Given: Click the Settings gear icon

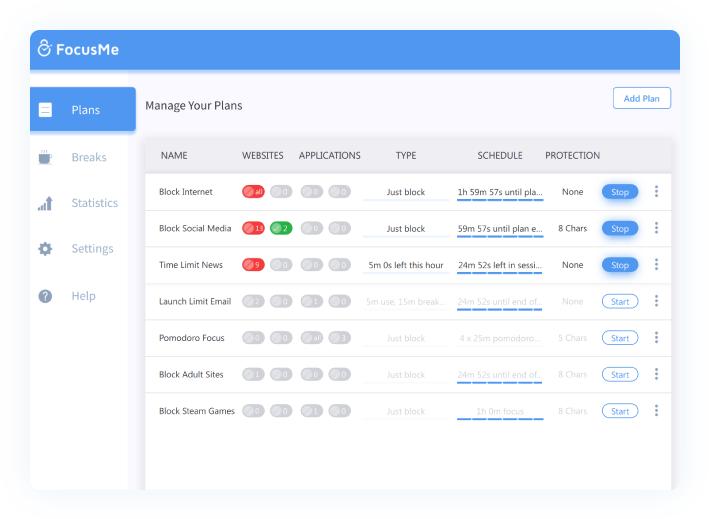Looking at the screenshot, I should point(45,249).
